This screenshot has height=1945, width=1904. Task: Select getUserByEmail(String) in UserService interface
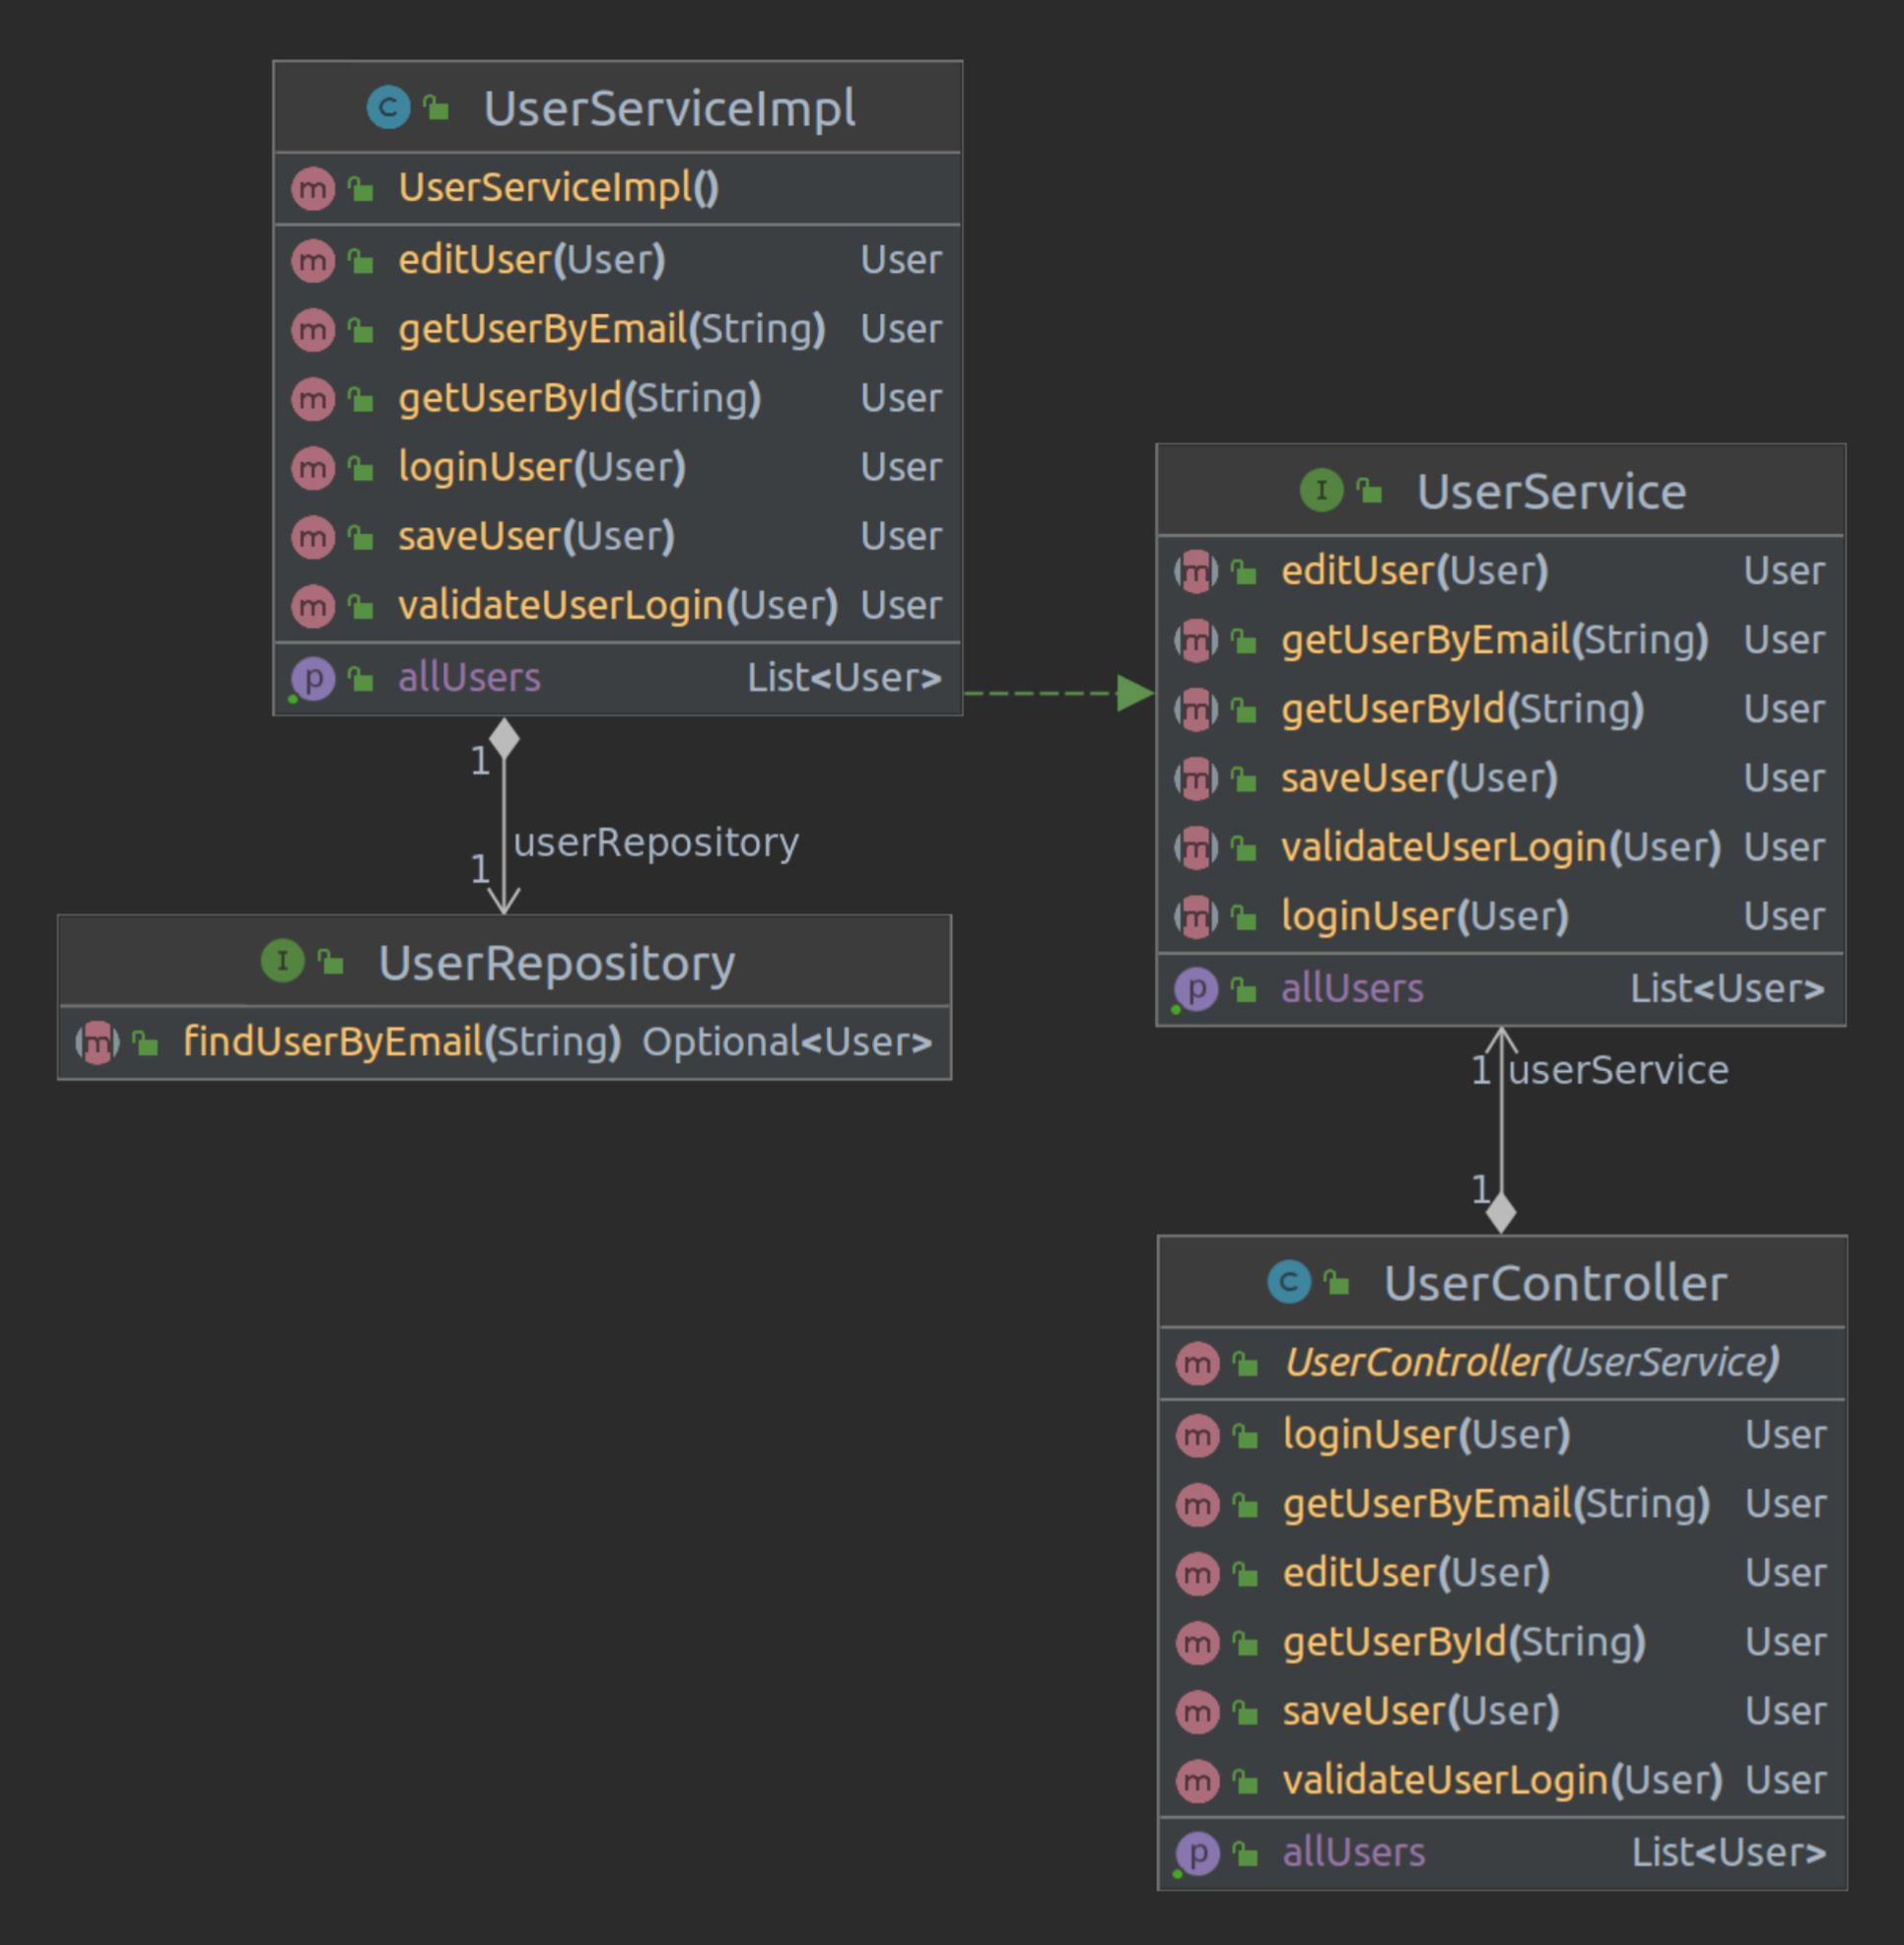click(x=1494, y=640)
